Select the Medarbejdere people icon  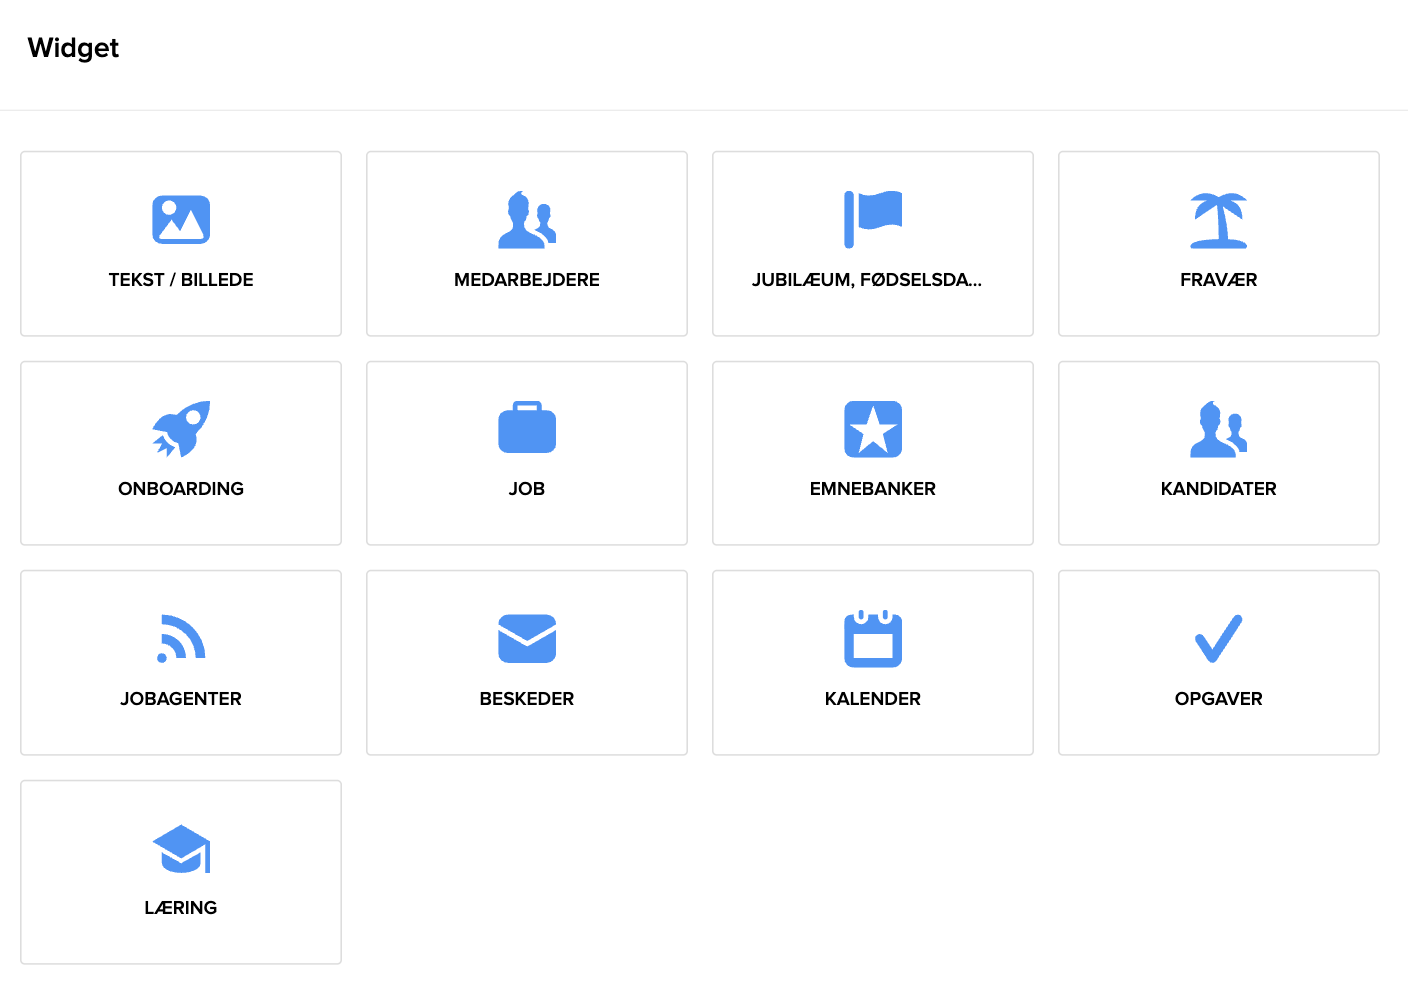tap(527, 219)
